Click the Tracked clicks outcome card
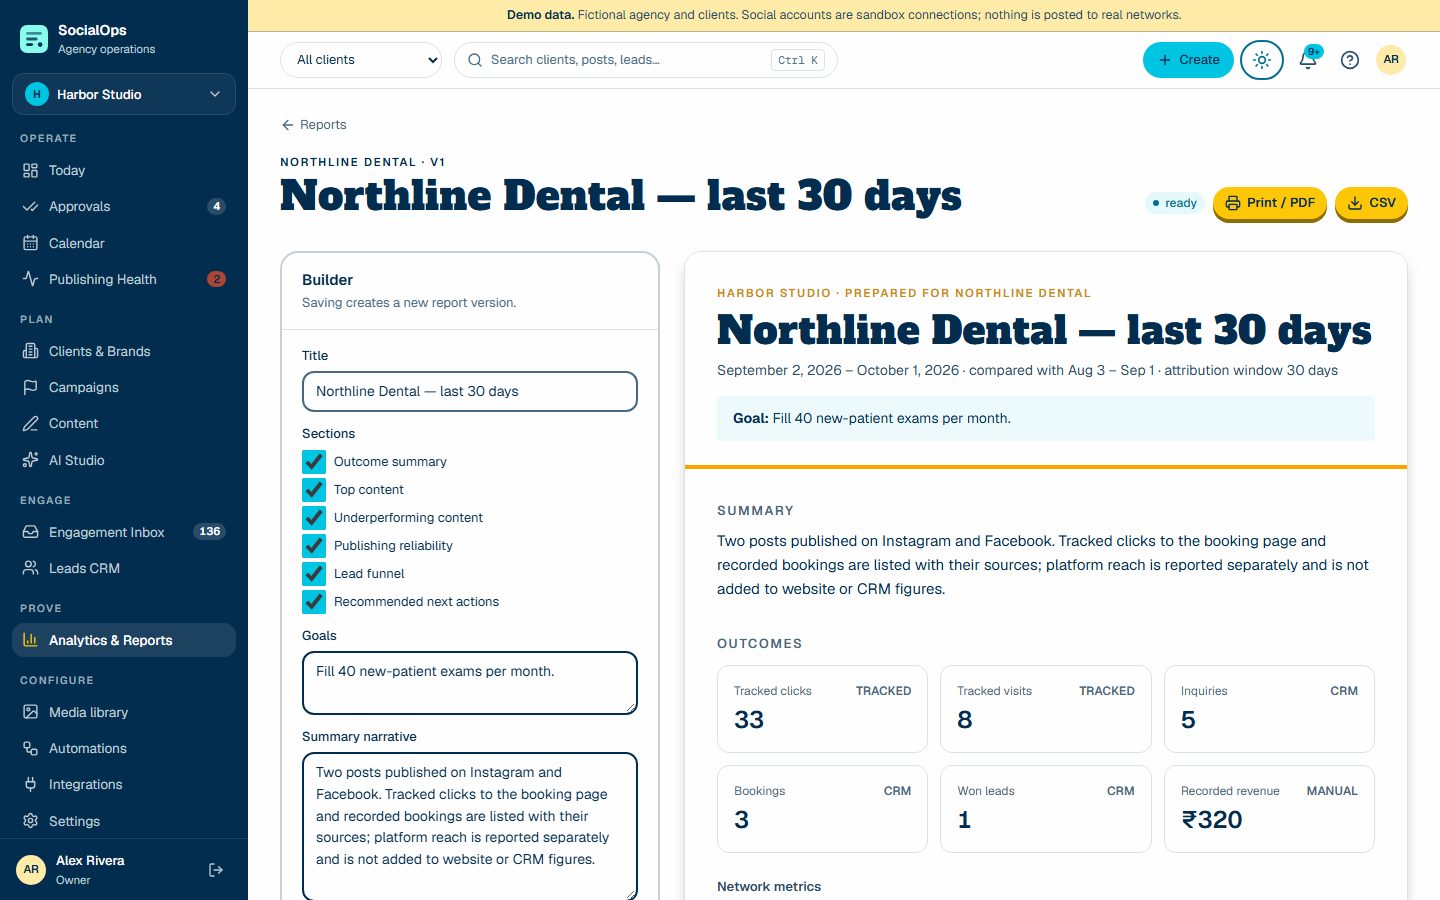1440x900 pixels. (822, 709)
